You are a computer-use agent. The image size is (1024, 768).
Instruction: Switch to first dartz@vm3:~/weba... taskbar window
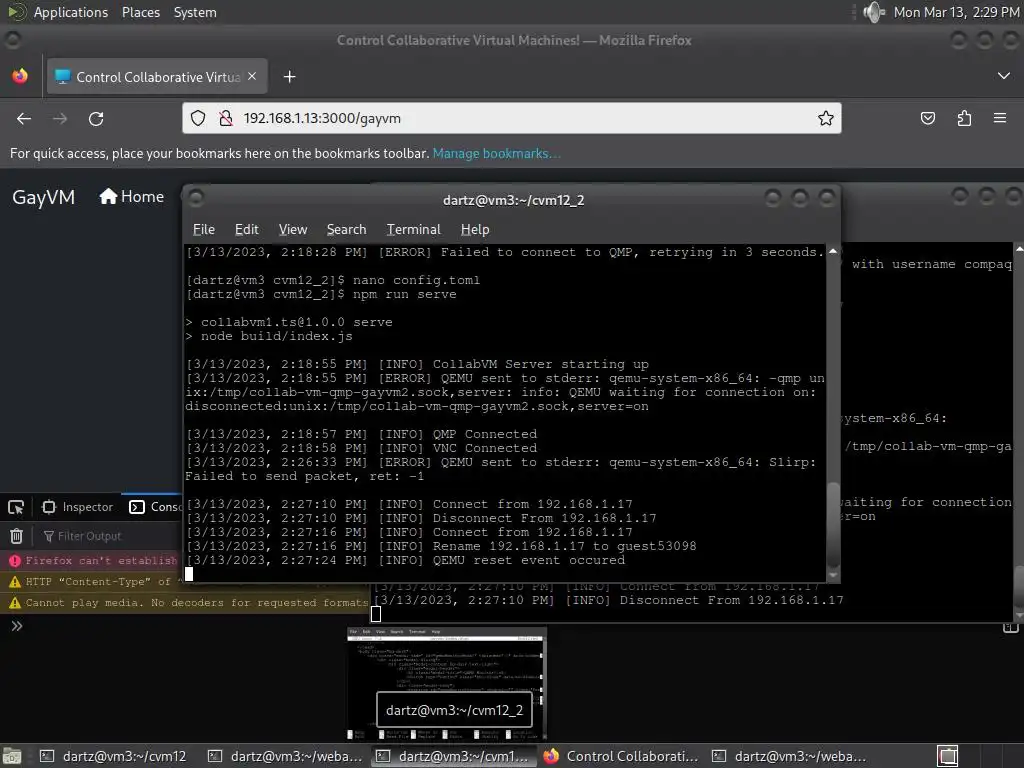[x=285, y=756]
